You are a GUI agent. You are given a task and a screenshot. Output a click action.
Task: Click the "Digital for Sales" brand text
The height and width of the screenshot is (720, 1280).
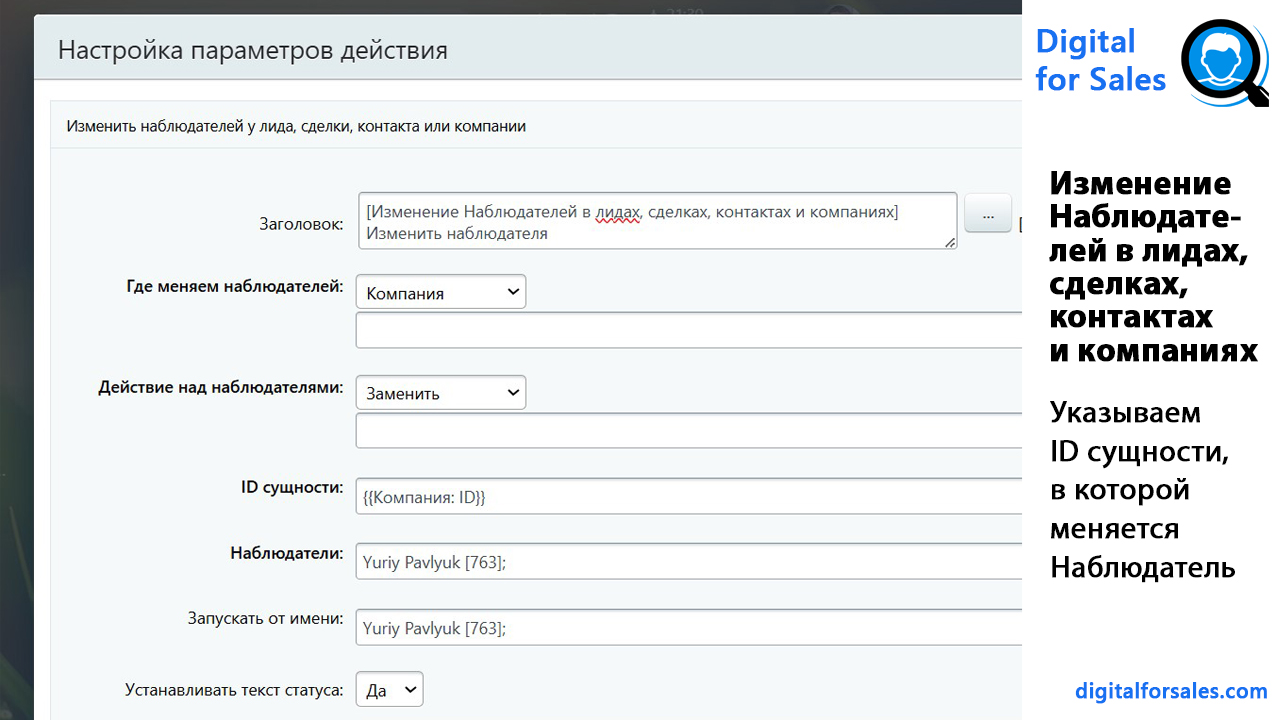(x=1100, y=60)
